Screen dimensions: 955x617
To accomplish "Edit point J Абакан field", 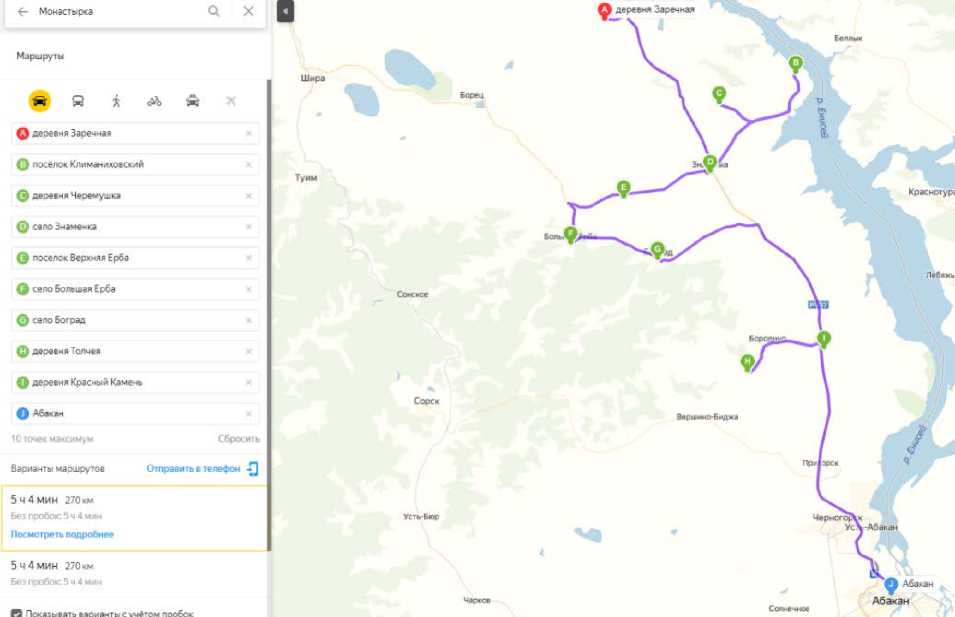I will coord(135,413).
